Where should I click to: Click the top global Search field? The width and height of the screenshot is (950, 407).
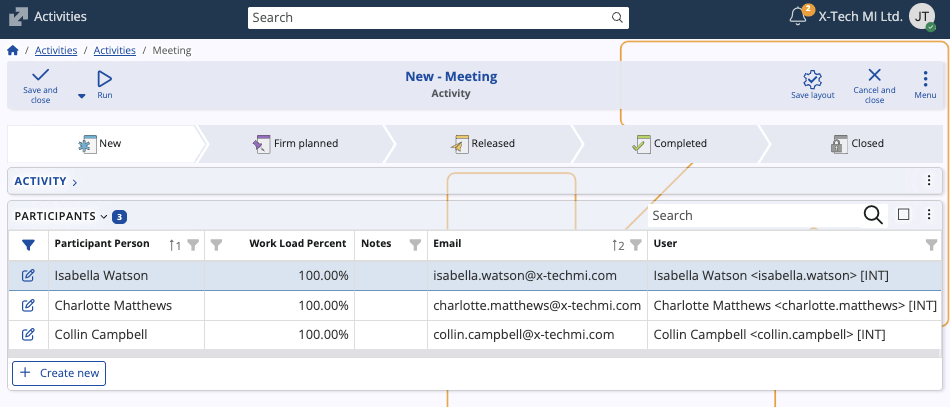coord(430,17)
